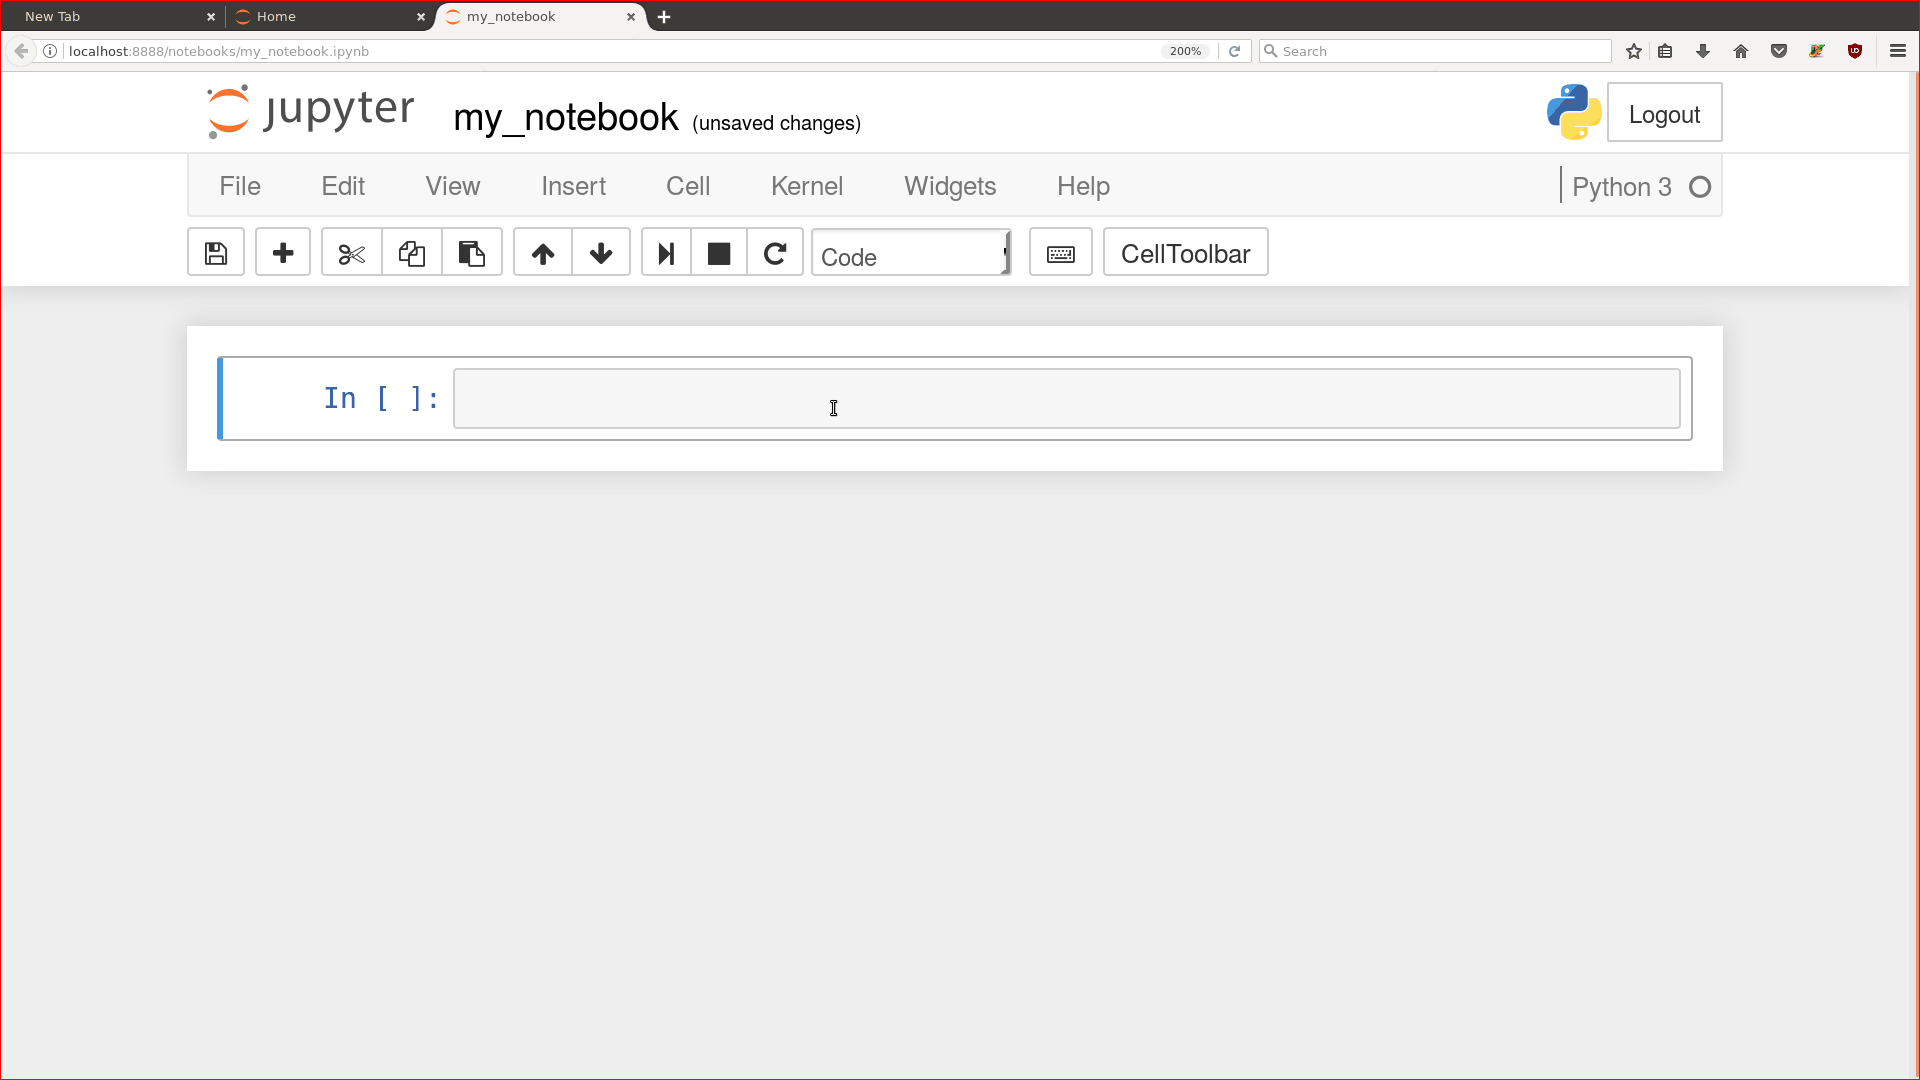This screenshot has width=1920, height=1080.
Task: Rename notebook via my_notebook title
Action: click(566, 118)
